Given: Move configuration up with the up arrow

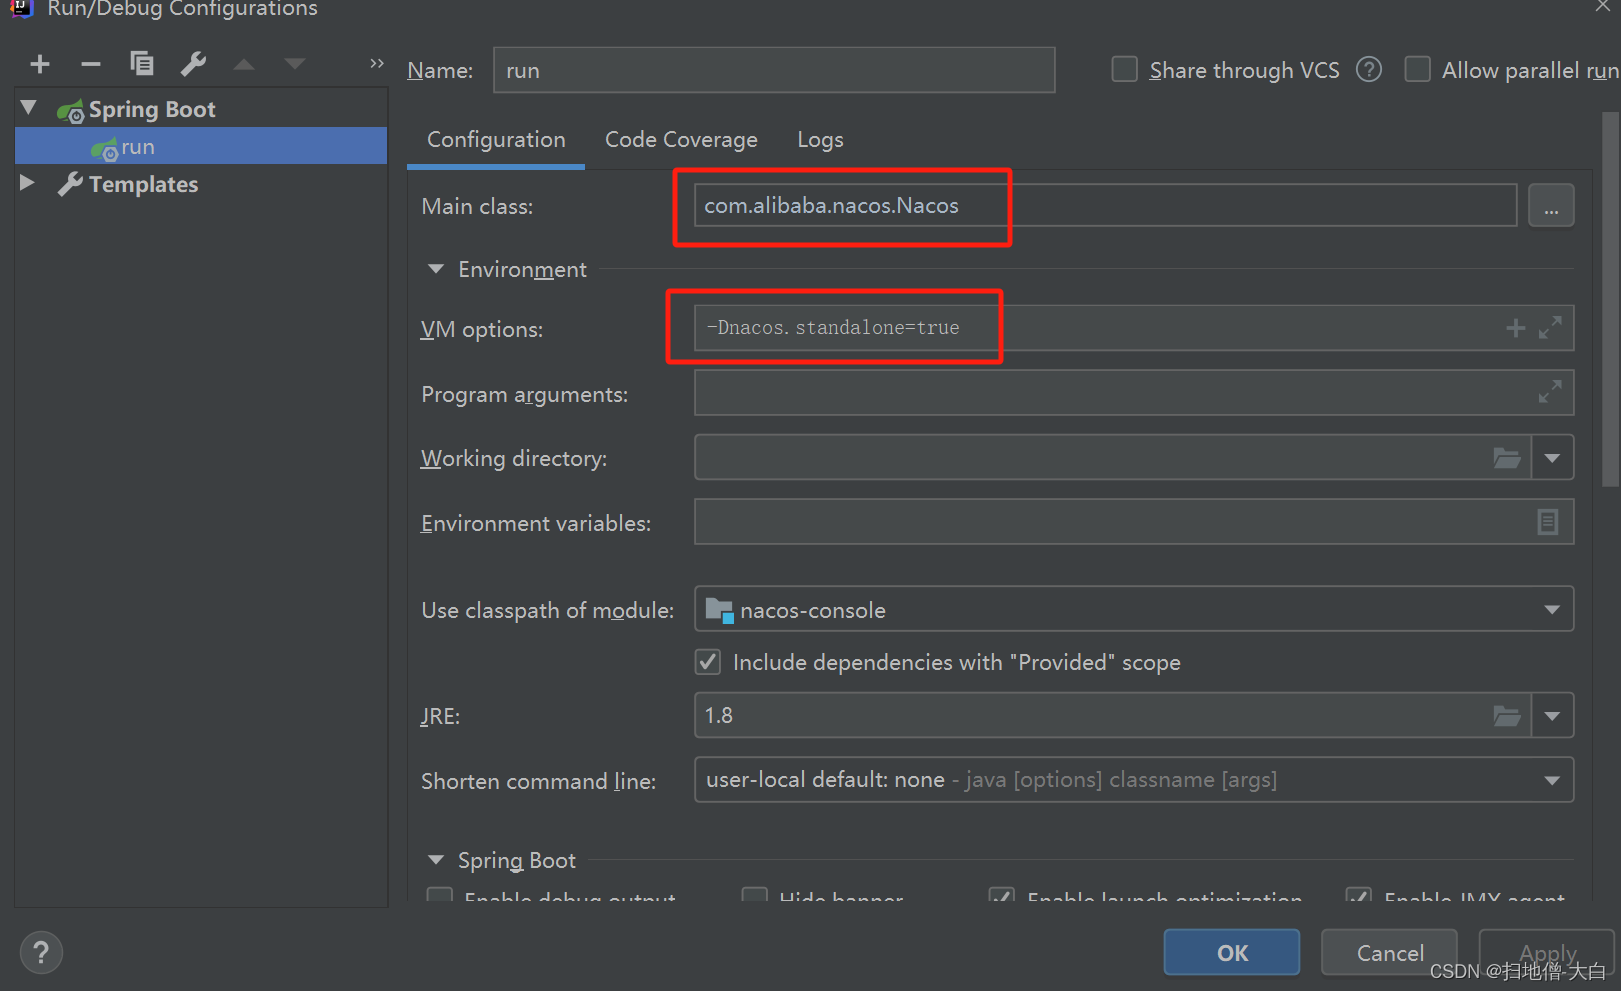Looking at the screenshot, I should pyautogui.click(x=244, y=64).
